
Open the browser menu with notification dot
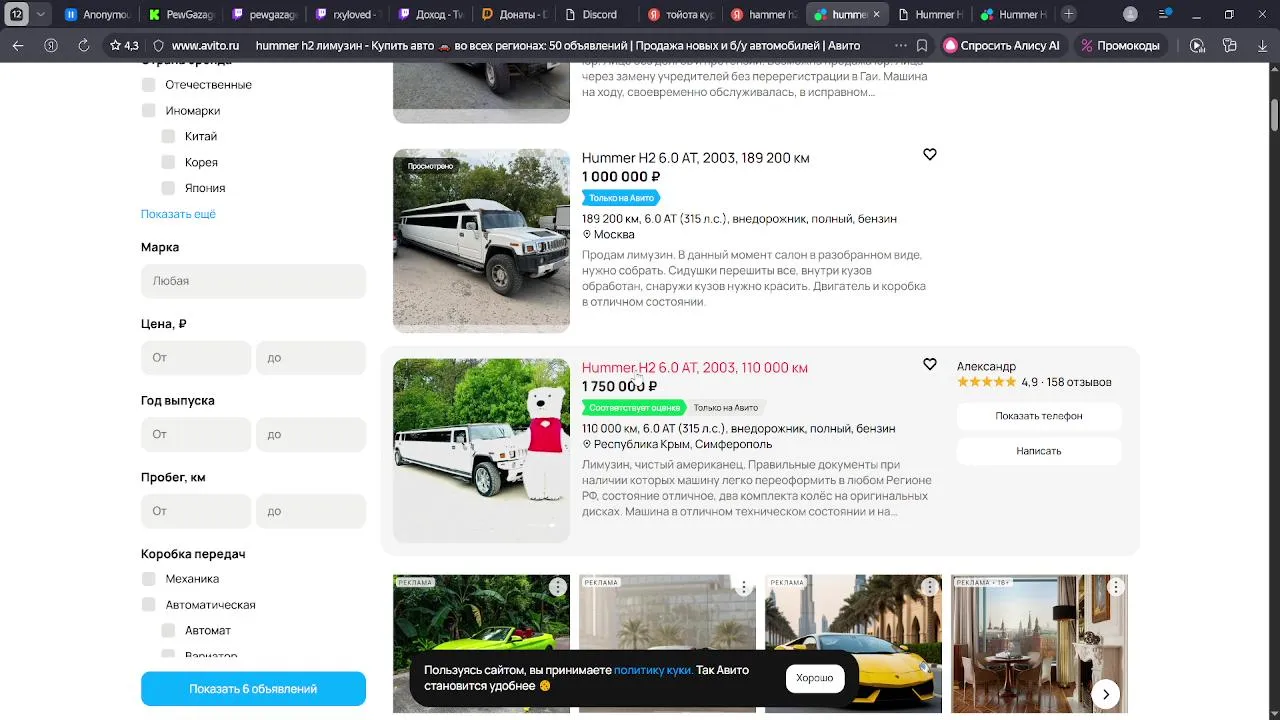pos(1166,14)
